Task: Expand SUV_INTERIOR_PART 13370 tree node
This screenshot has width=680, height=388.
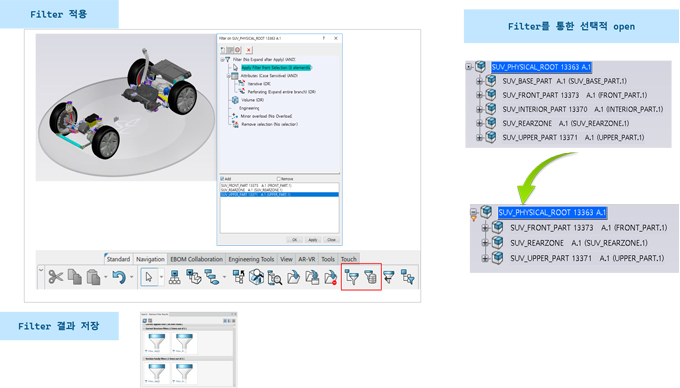Action: click(479, 109)
